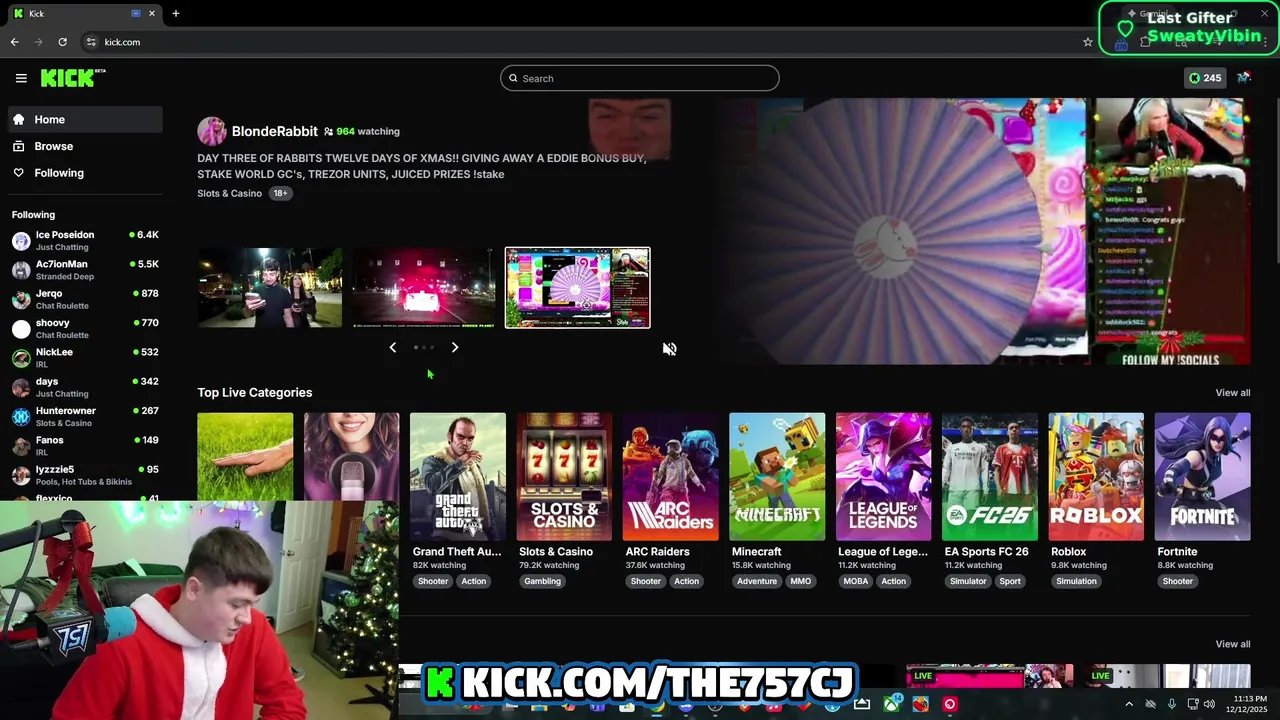Click the 18+ badge on the featured stream
Screen dimensions: 1280x720
click(x=280, y=193)
